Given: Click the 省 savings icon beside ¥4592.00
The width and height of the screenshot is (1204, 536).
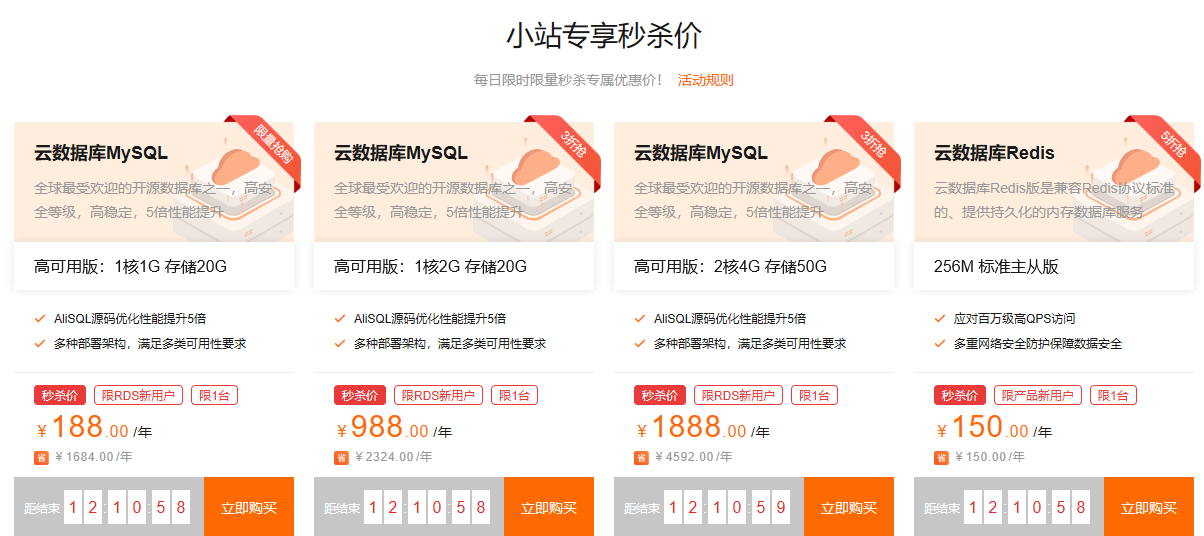Looking at the screenshot, I should (641, 458).
